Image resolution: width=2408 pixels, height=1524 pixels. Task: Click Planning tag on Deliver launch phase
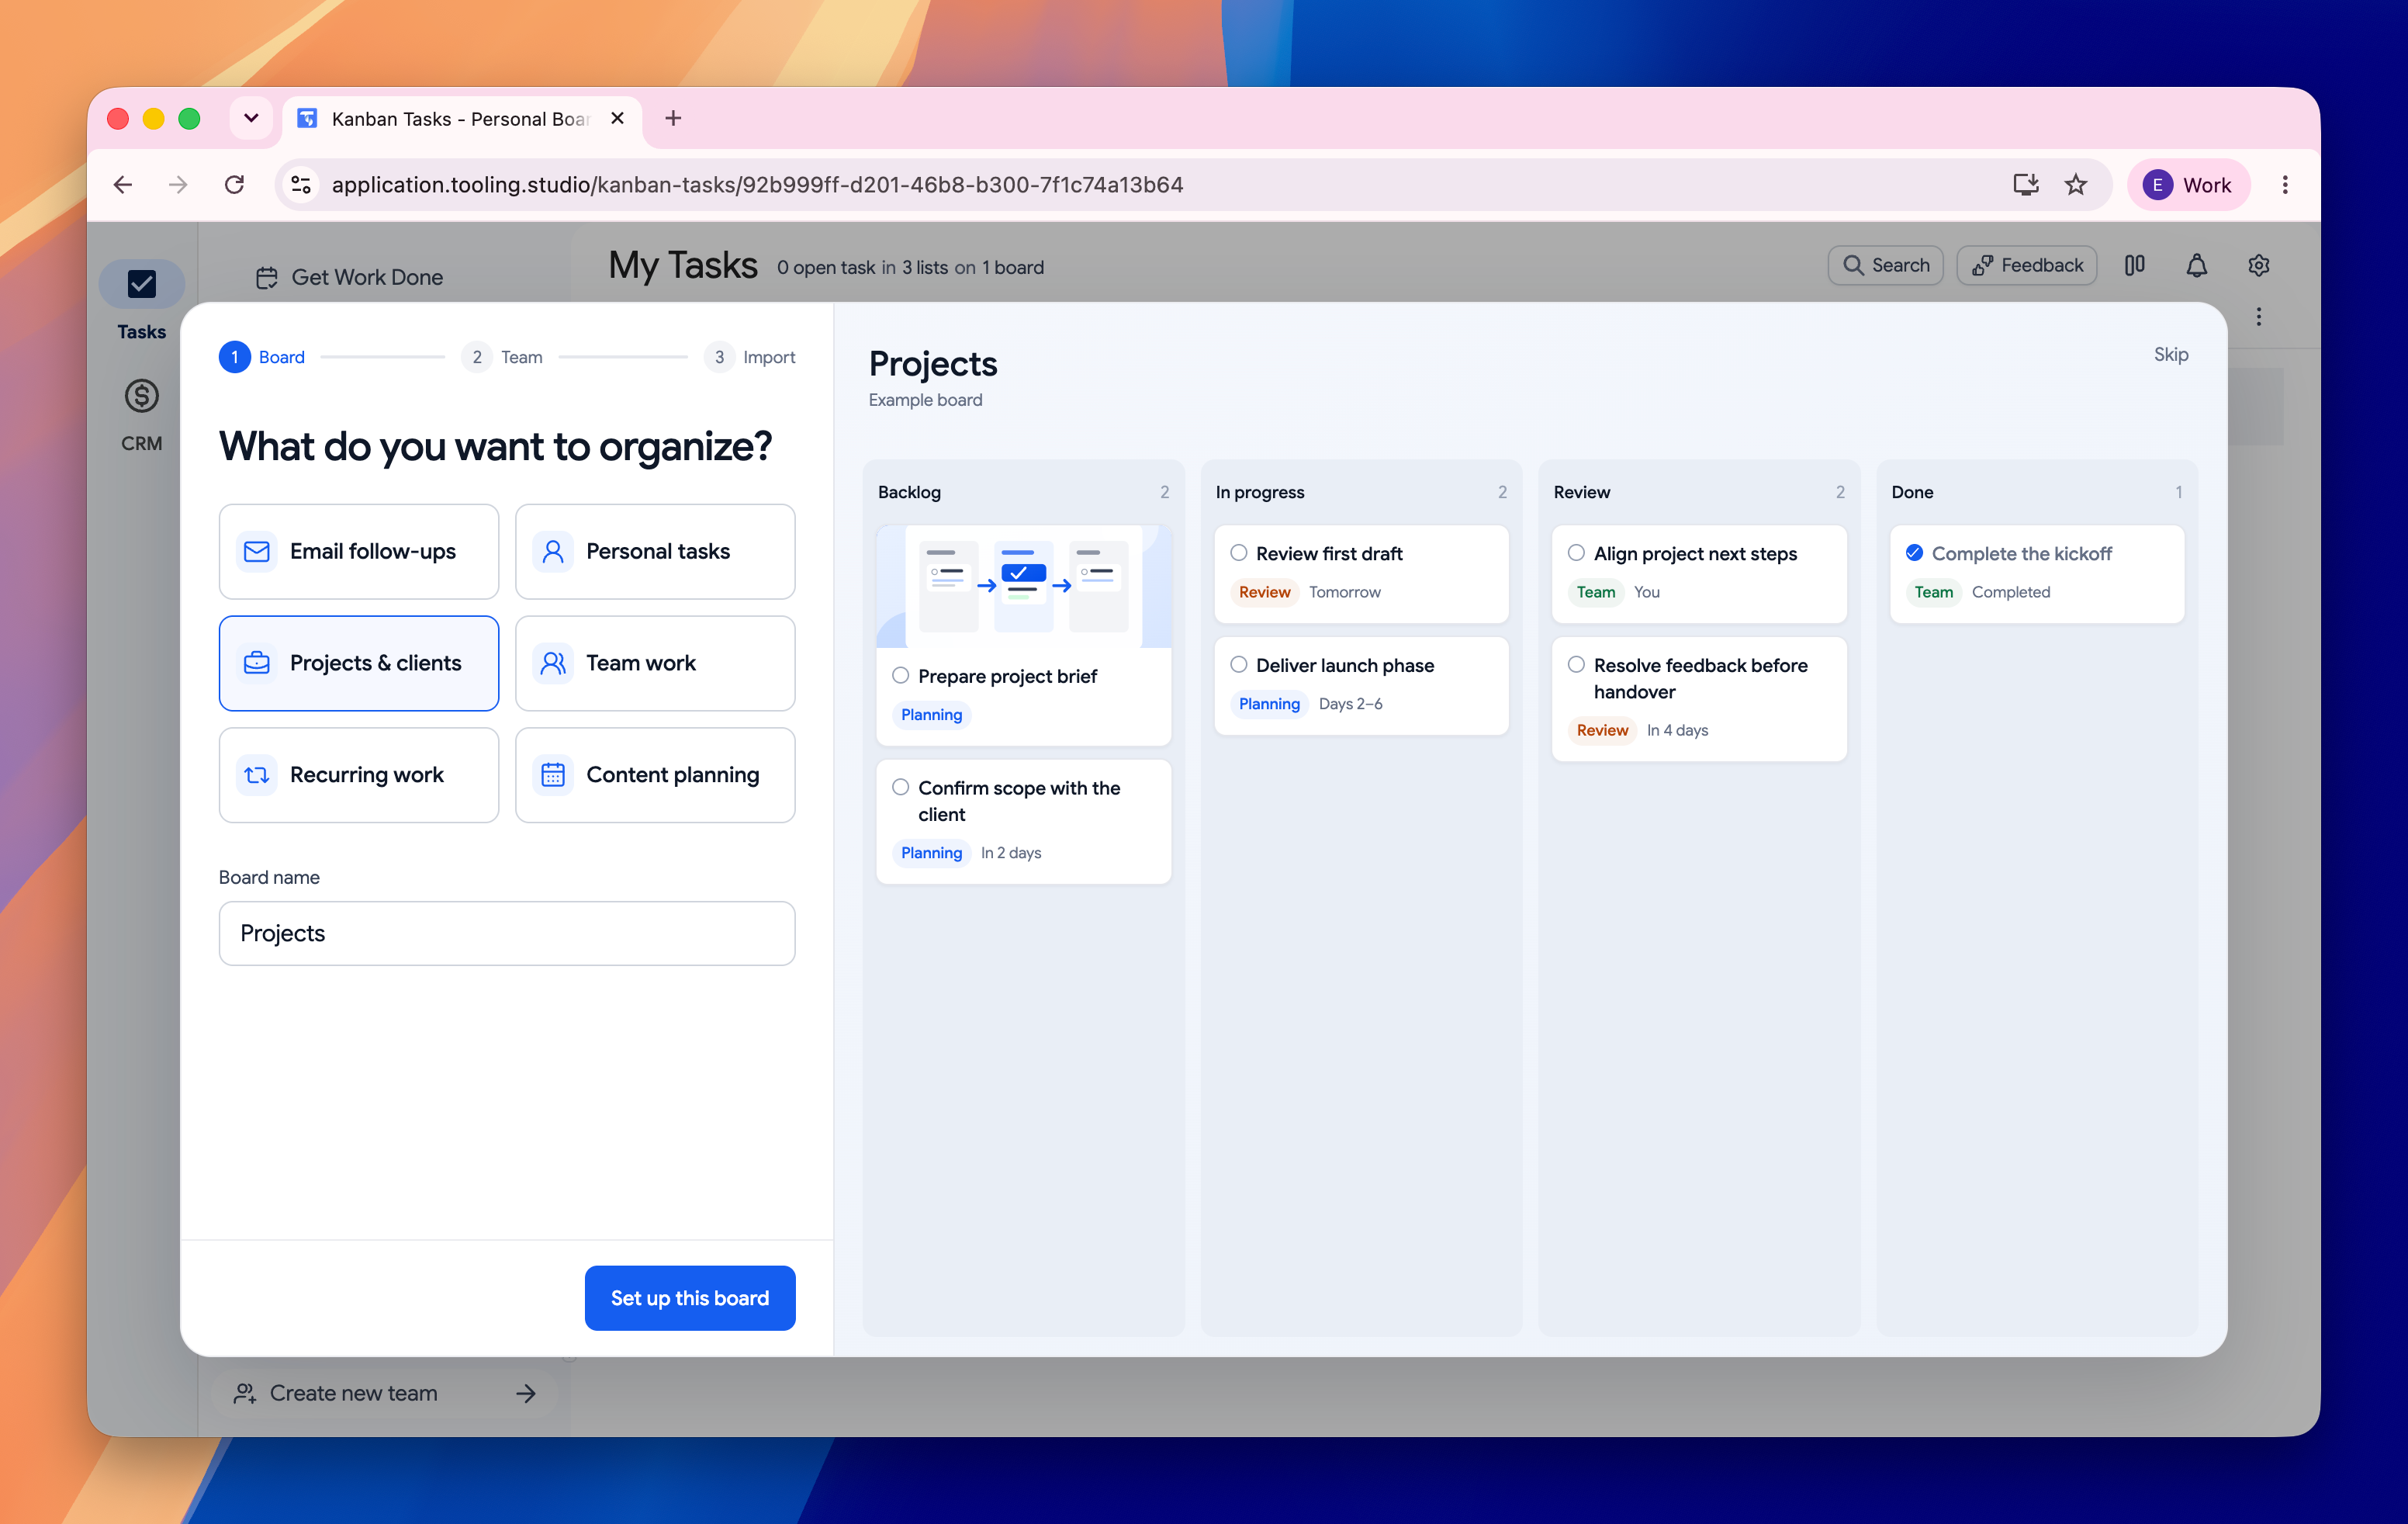(1269, 704)
